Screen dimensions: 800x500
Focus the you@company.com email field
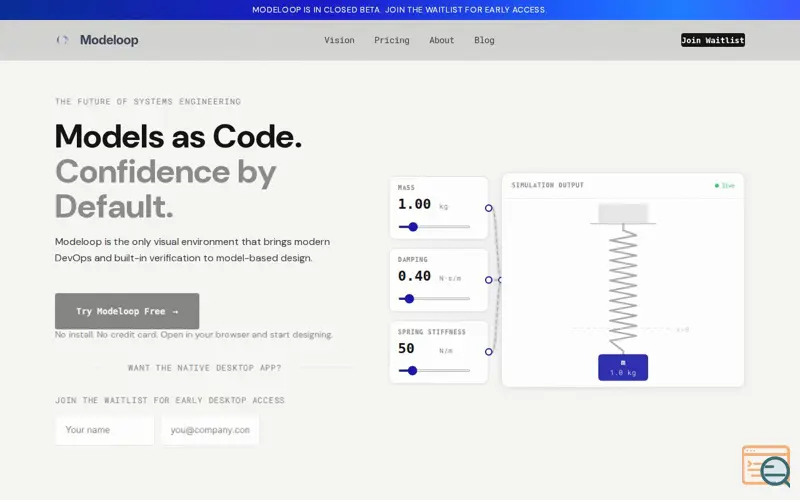[210, 430]
